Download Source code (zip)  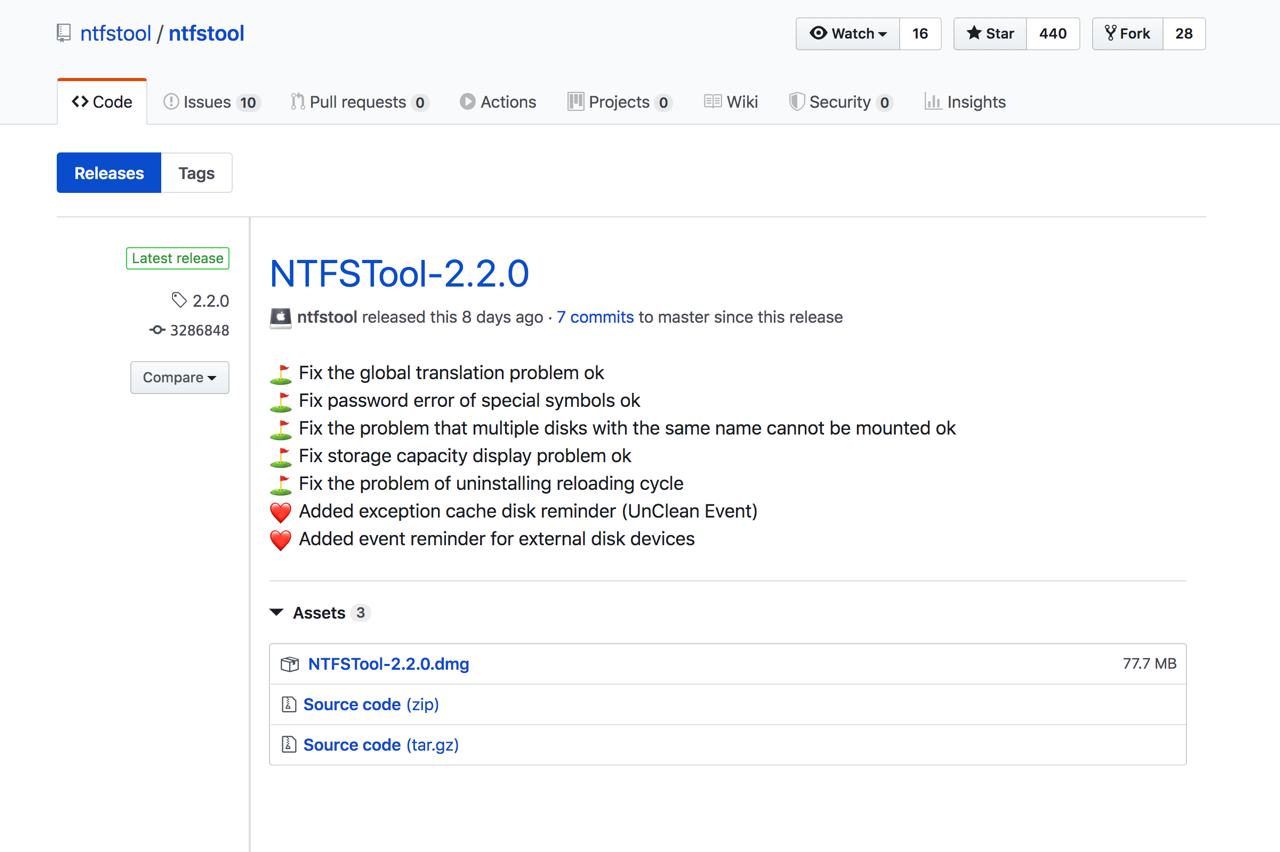click(371, 704)
